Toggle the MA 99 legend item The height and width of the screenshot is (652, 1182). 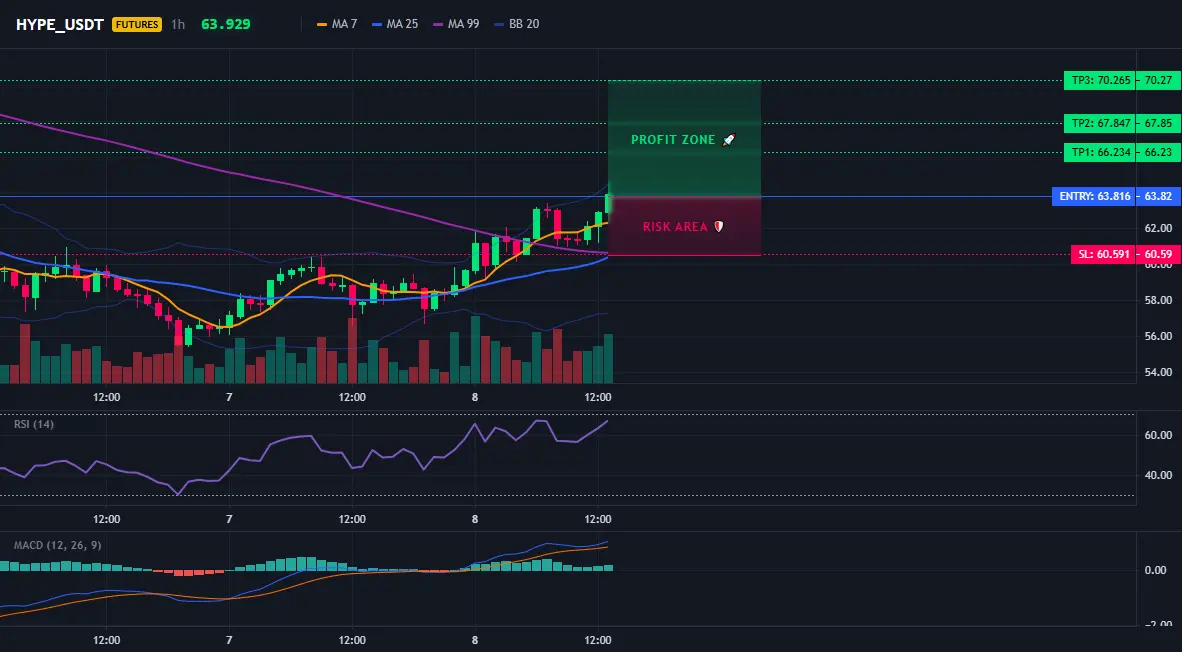[x=456, y=24]
